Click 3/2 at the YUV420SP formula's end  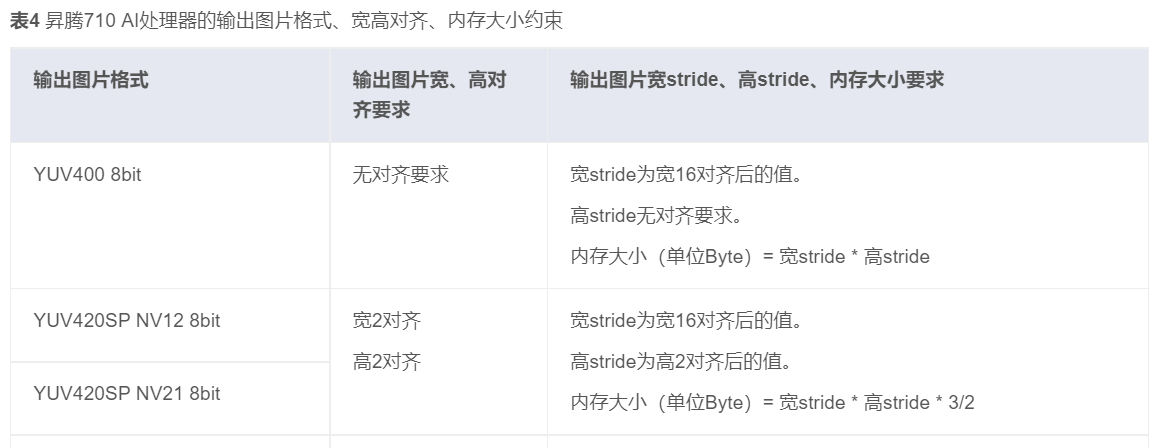coord(961,403)
